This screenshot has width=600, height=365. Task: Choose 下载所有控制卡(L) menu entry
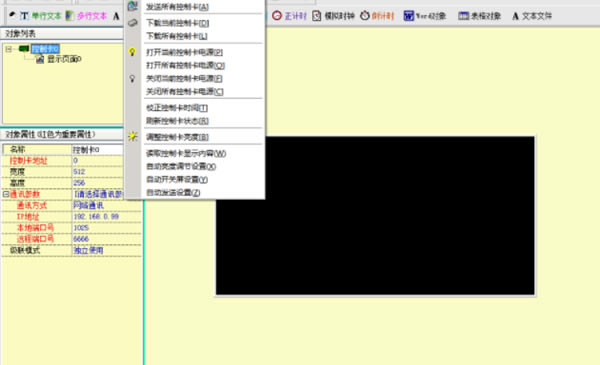click(x=176, y=36)
